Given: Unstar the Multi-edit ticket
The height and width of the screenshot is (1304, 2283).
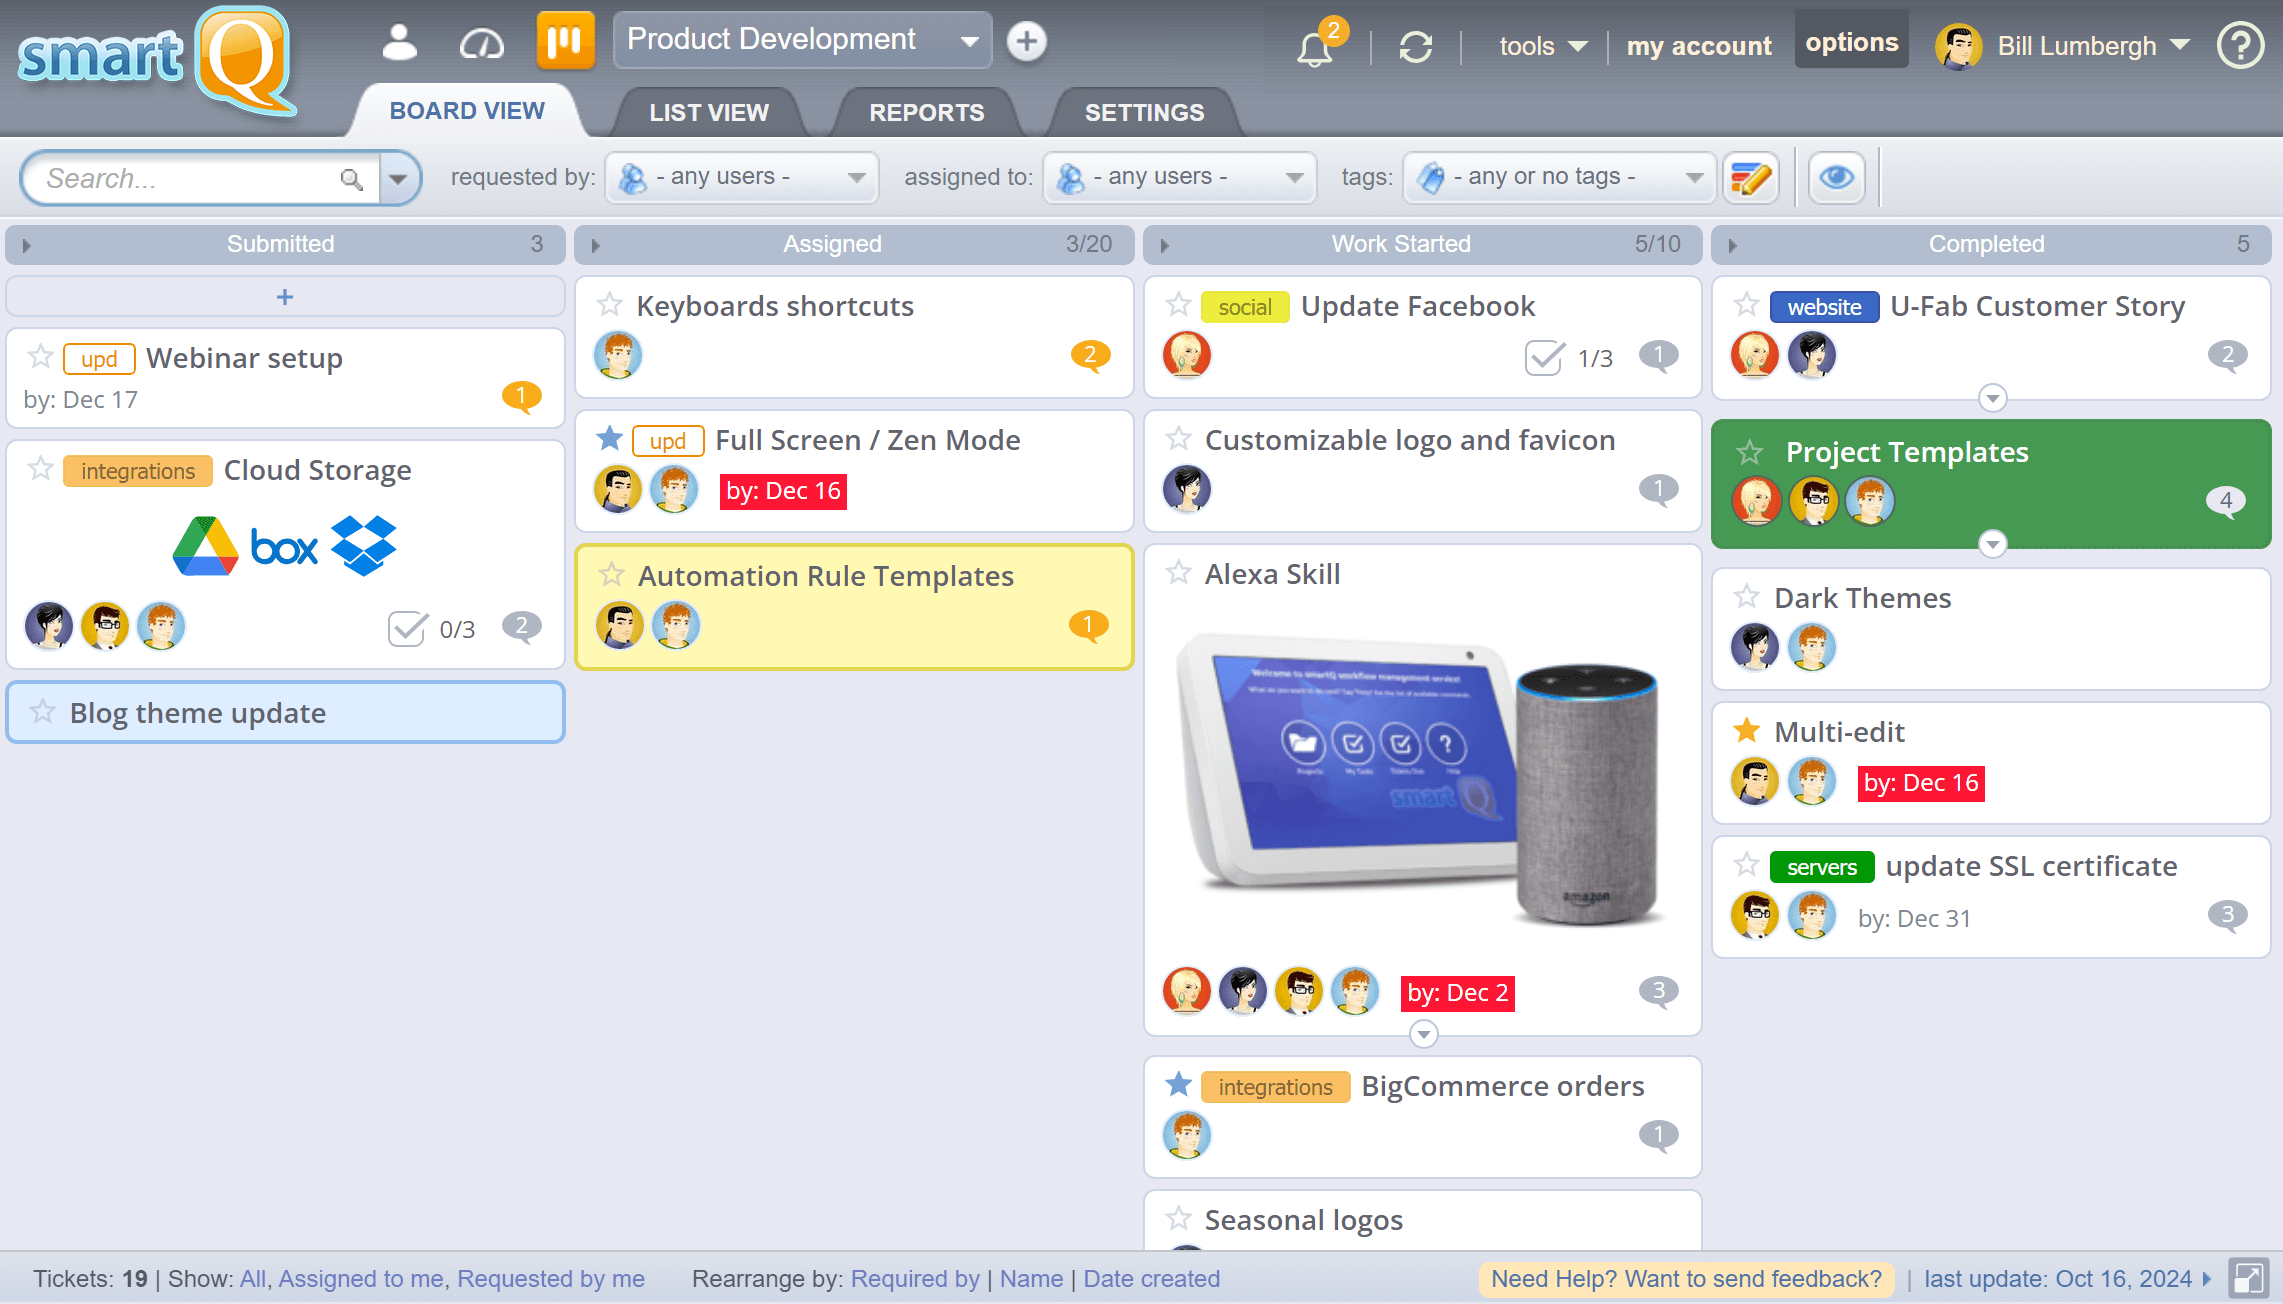Looking at the screenshot, I should (1747, 730).
